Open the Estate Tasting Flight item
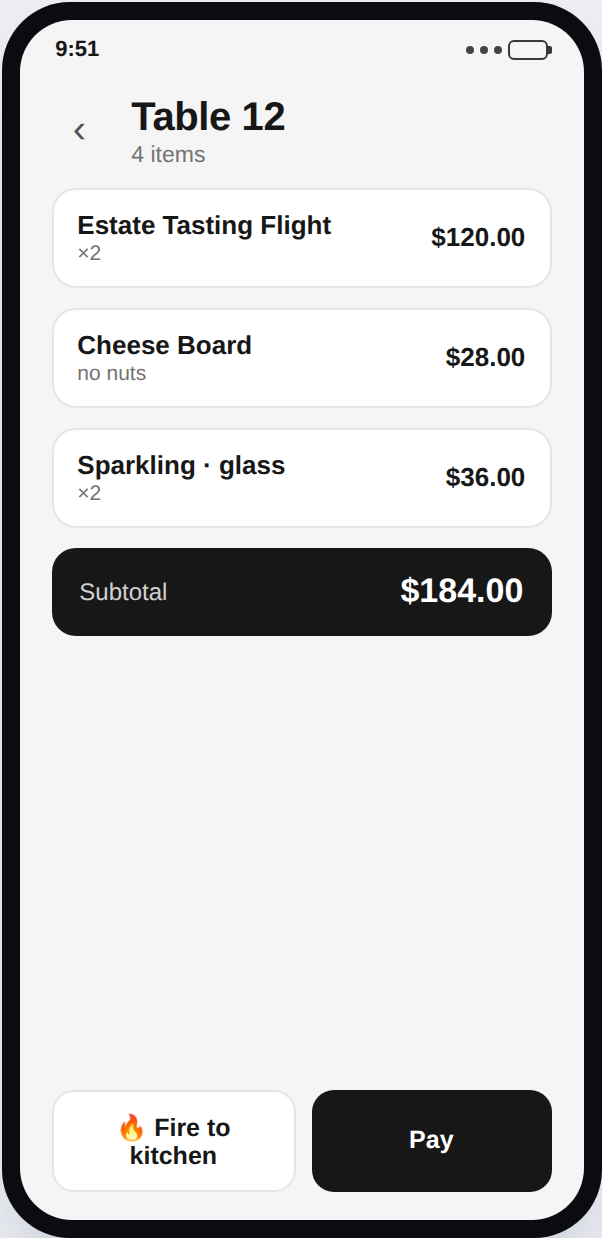 click(x=302, y=238)
